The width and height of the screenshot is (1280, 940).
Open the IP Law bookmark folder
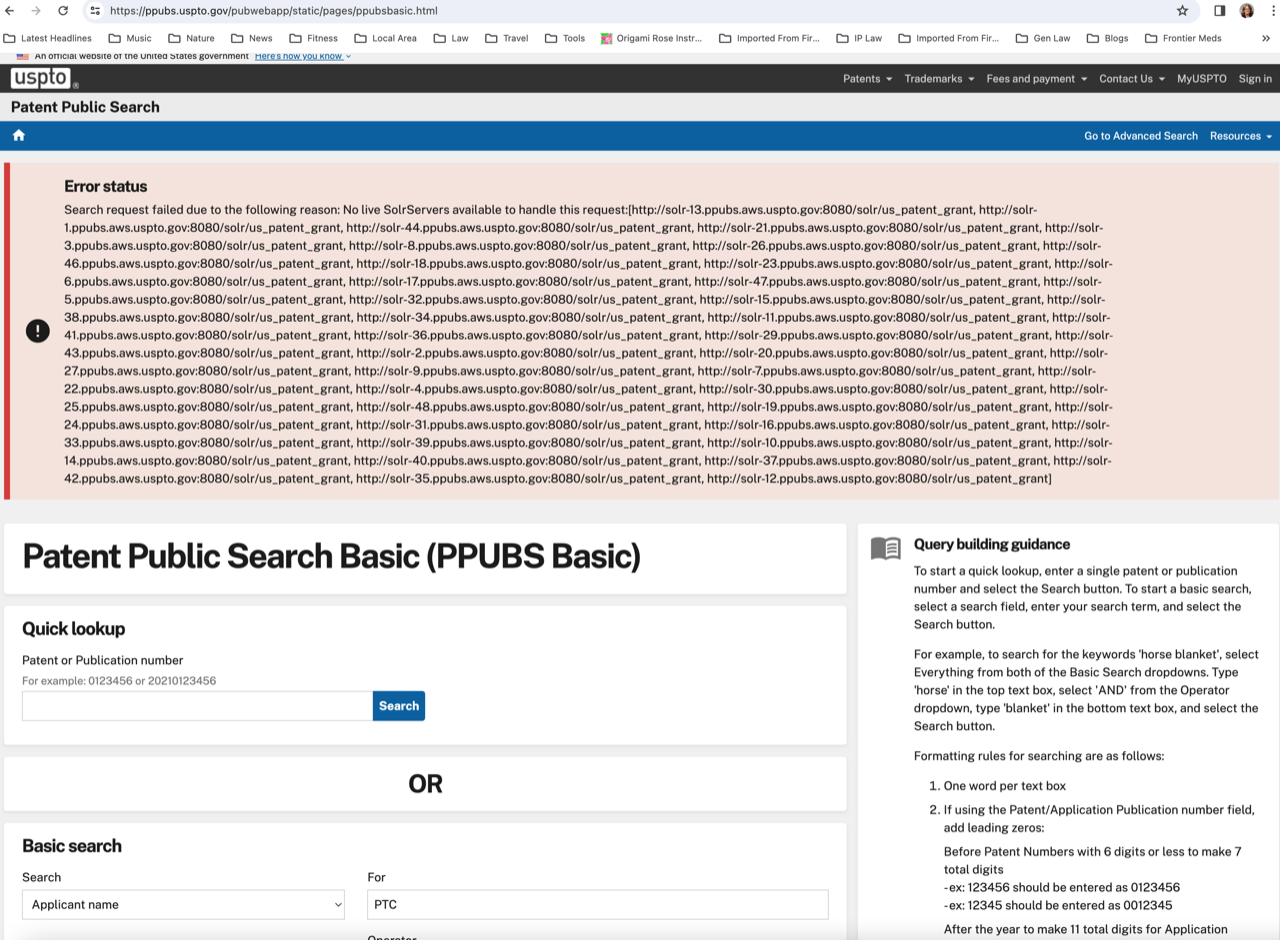pos(859,38)
